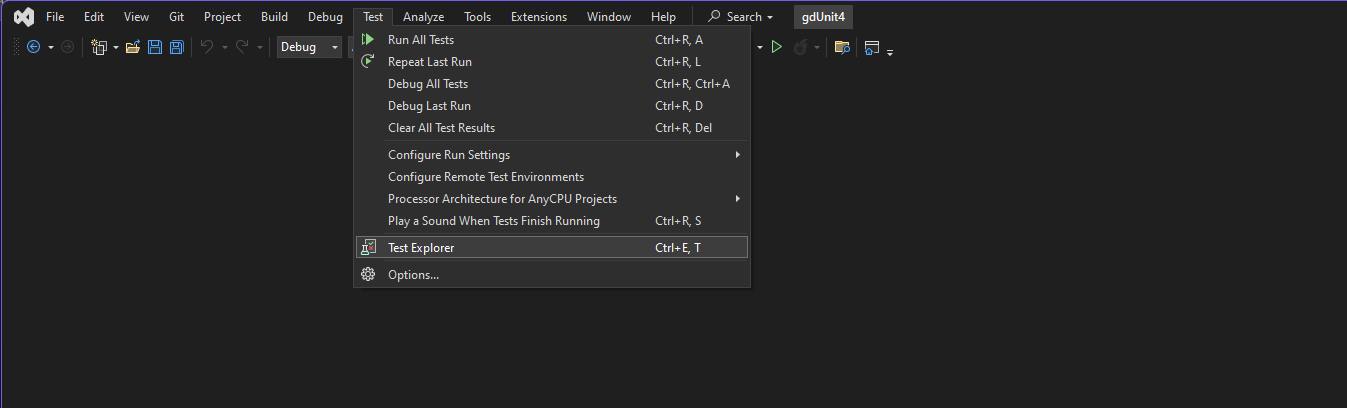
Task: Open the toolbar overflow options arrow
Action: [x=889, y=50]
